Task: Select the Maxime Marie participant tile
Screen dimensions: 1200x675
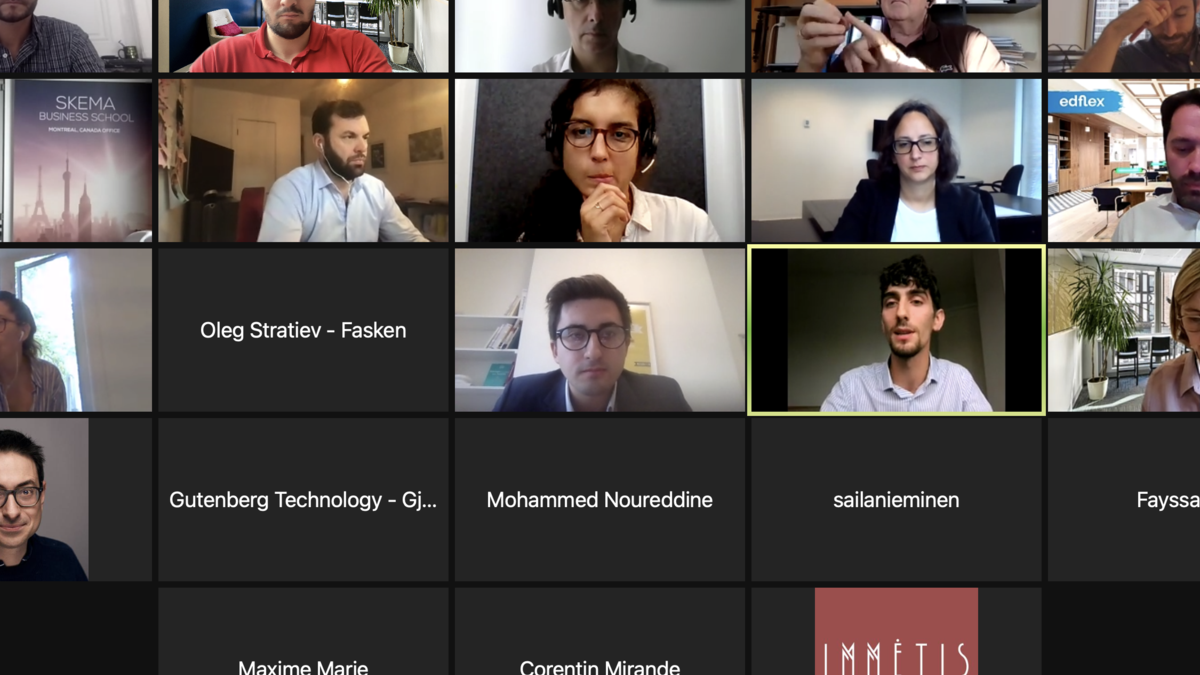Action: pos(303,631)
